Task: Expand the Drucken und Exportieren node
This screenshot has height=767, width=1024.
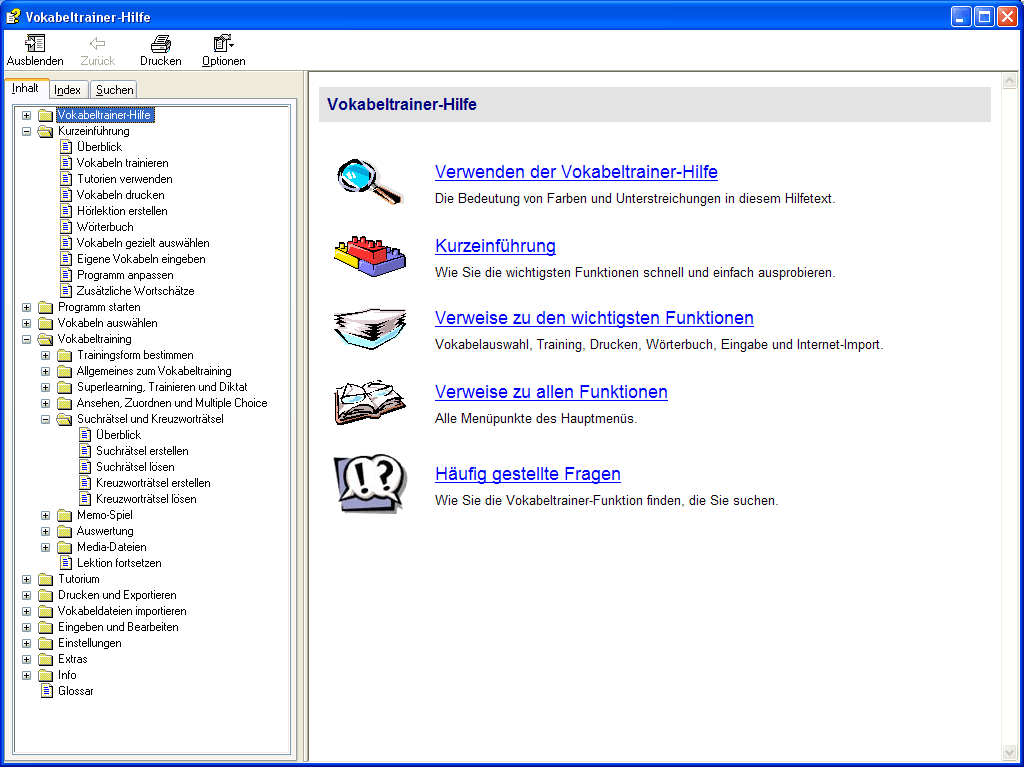Action: click(26, 595)
